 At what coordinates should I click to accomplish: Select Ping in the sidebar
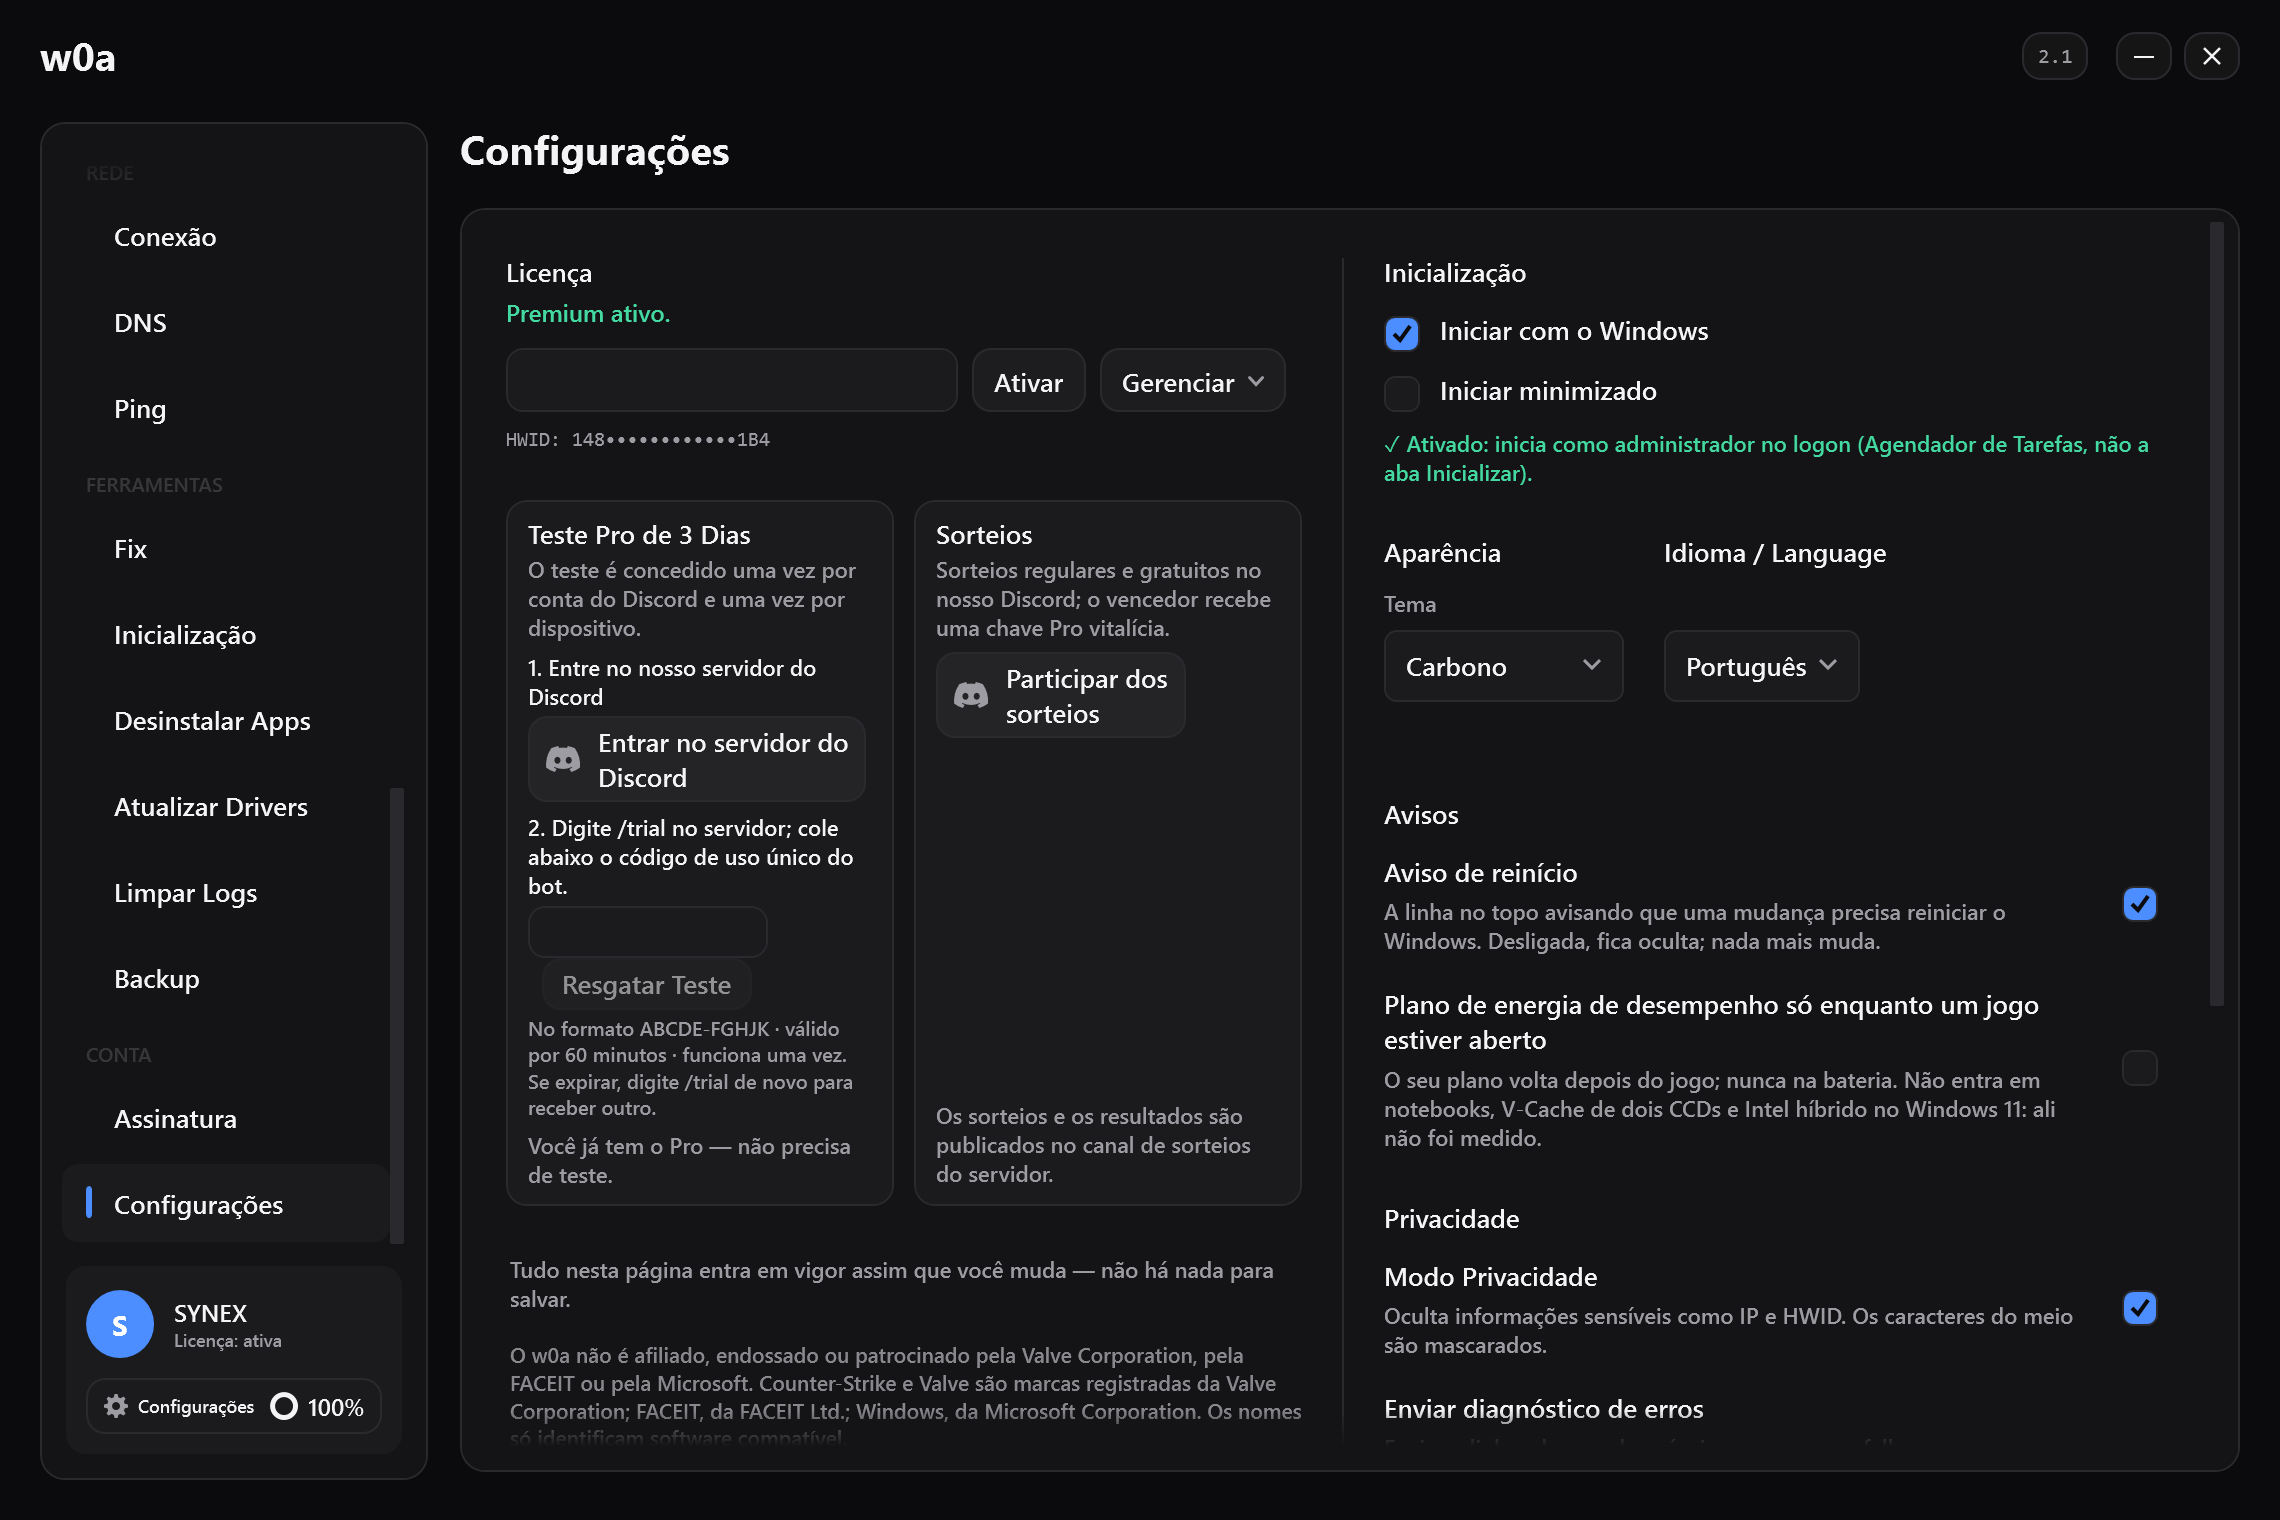pos(226,409)
